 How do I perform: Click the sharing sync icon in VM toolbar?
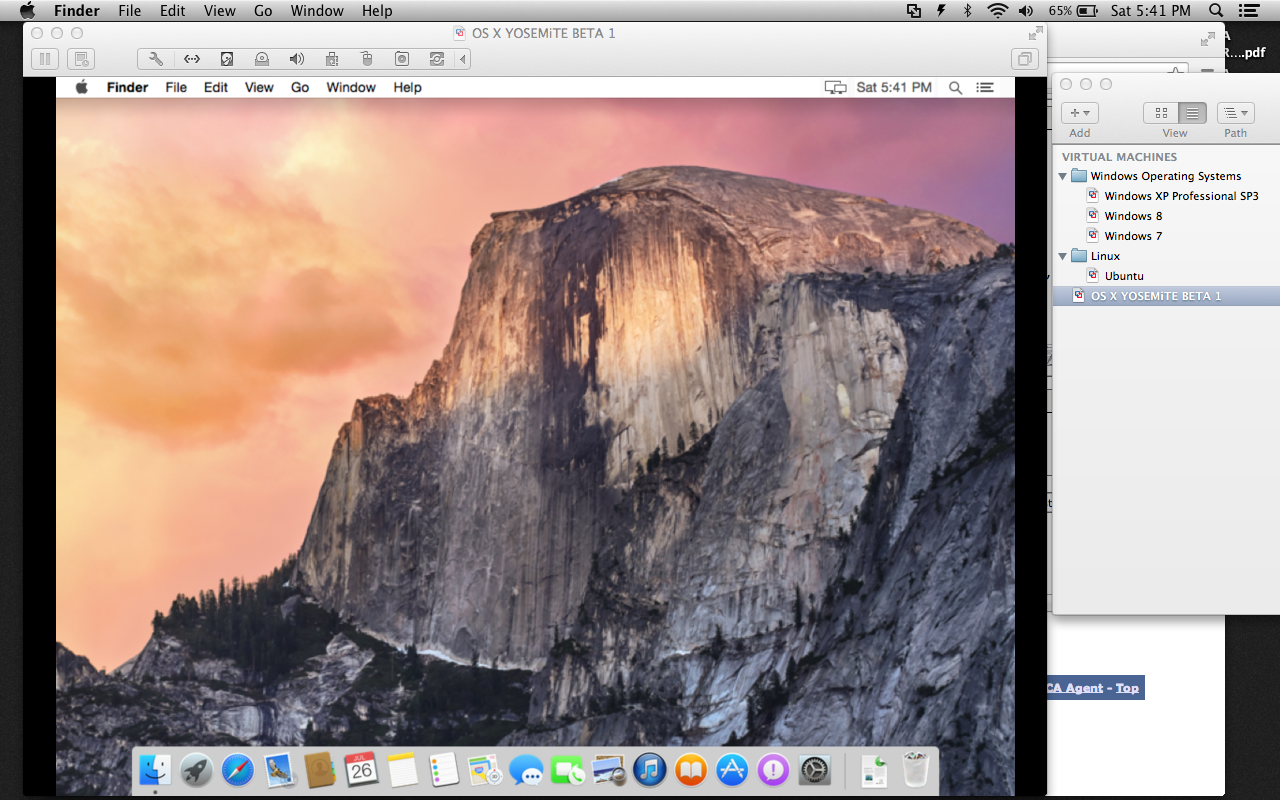437,59
